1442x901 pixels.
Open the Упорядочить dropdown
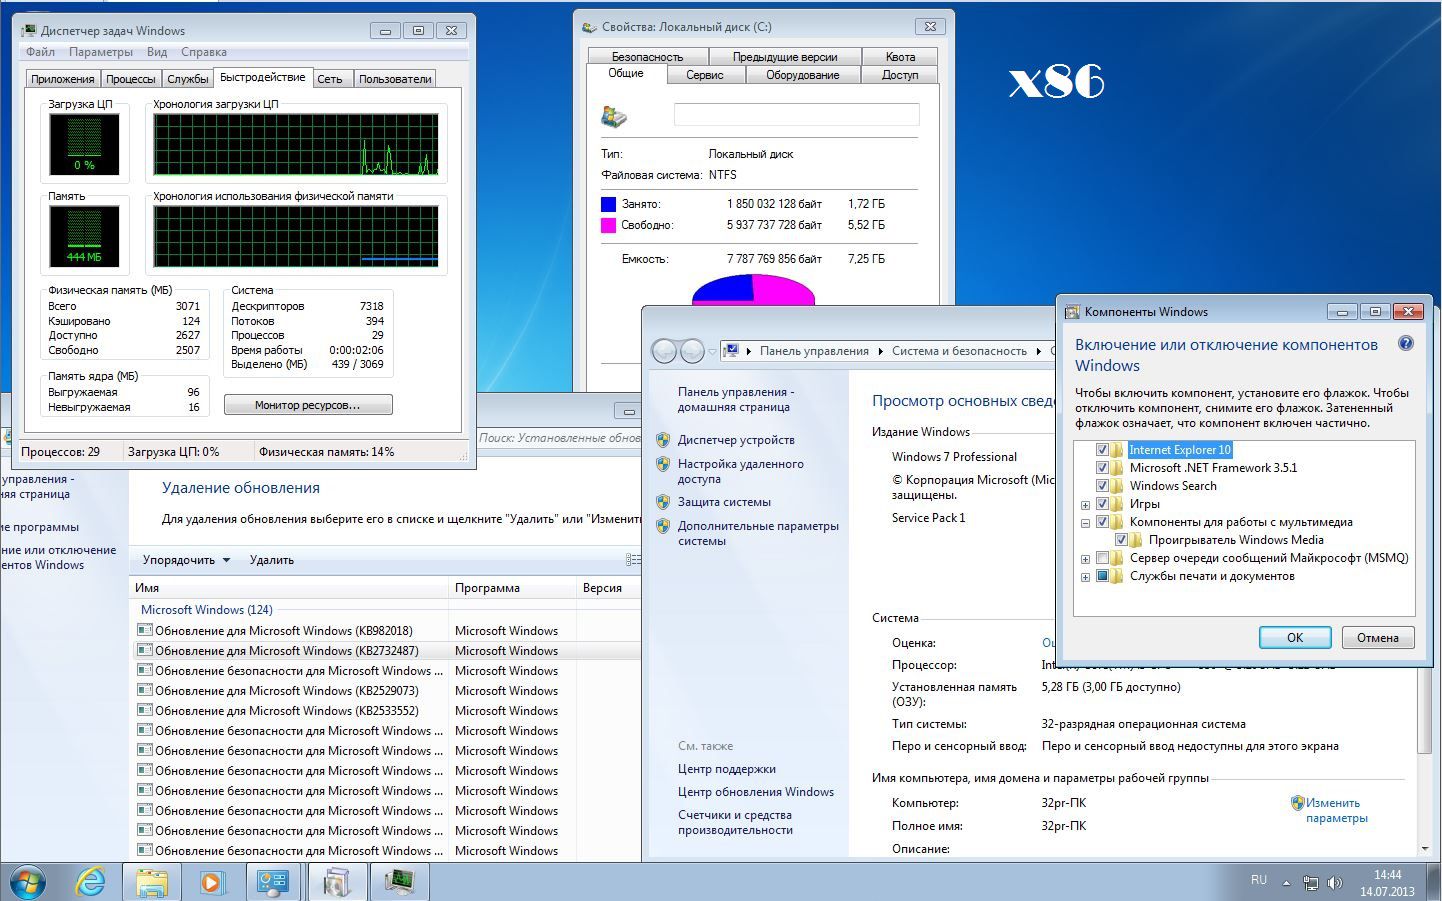tap(186, 560)
